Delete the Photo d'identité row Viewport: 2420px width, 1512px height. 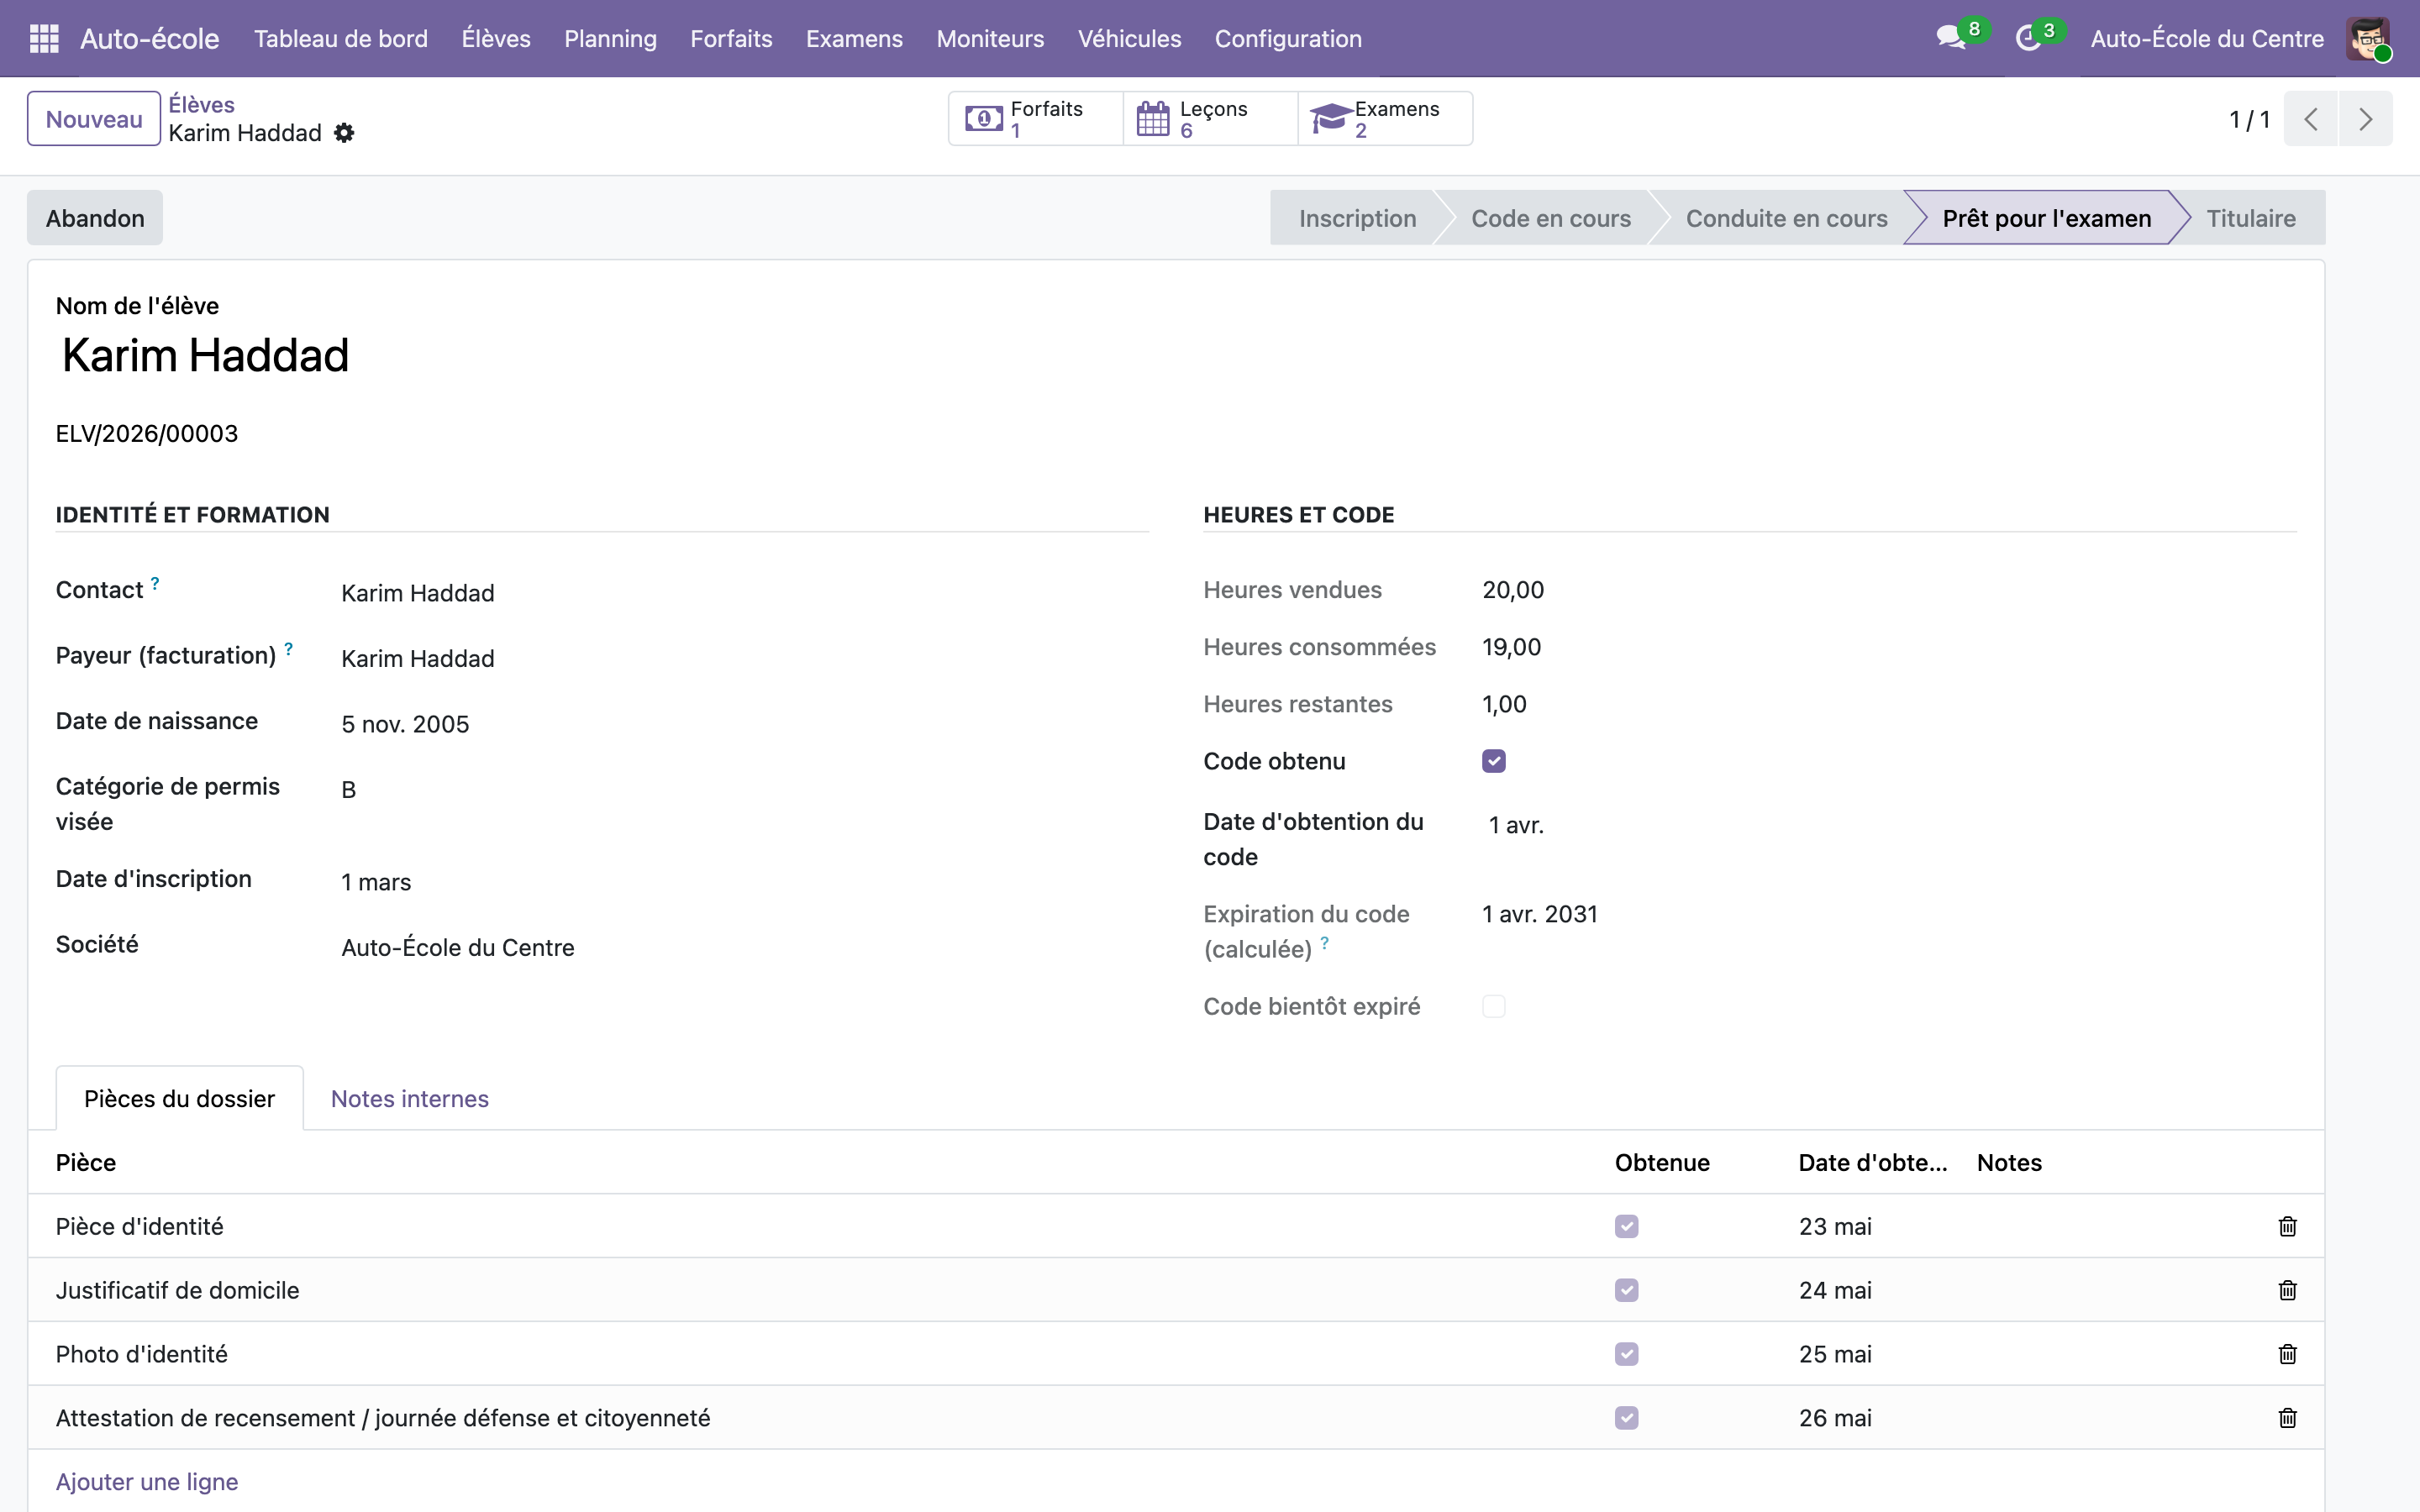(x=2287, y=1354)
